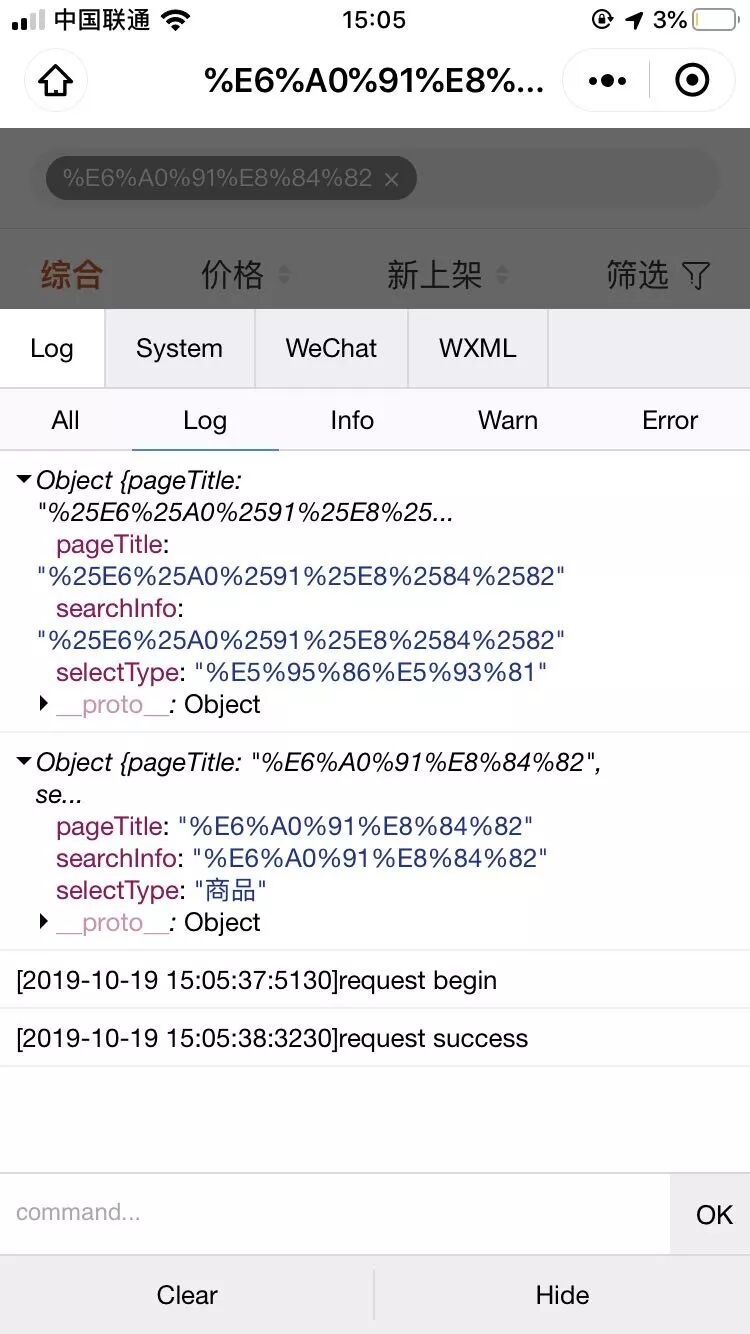Click the command input field
The width and height of the screenshot is (750, 1334).
click(335, 1213)
